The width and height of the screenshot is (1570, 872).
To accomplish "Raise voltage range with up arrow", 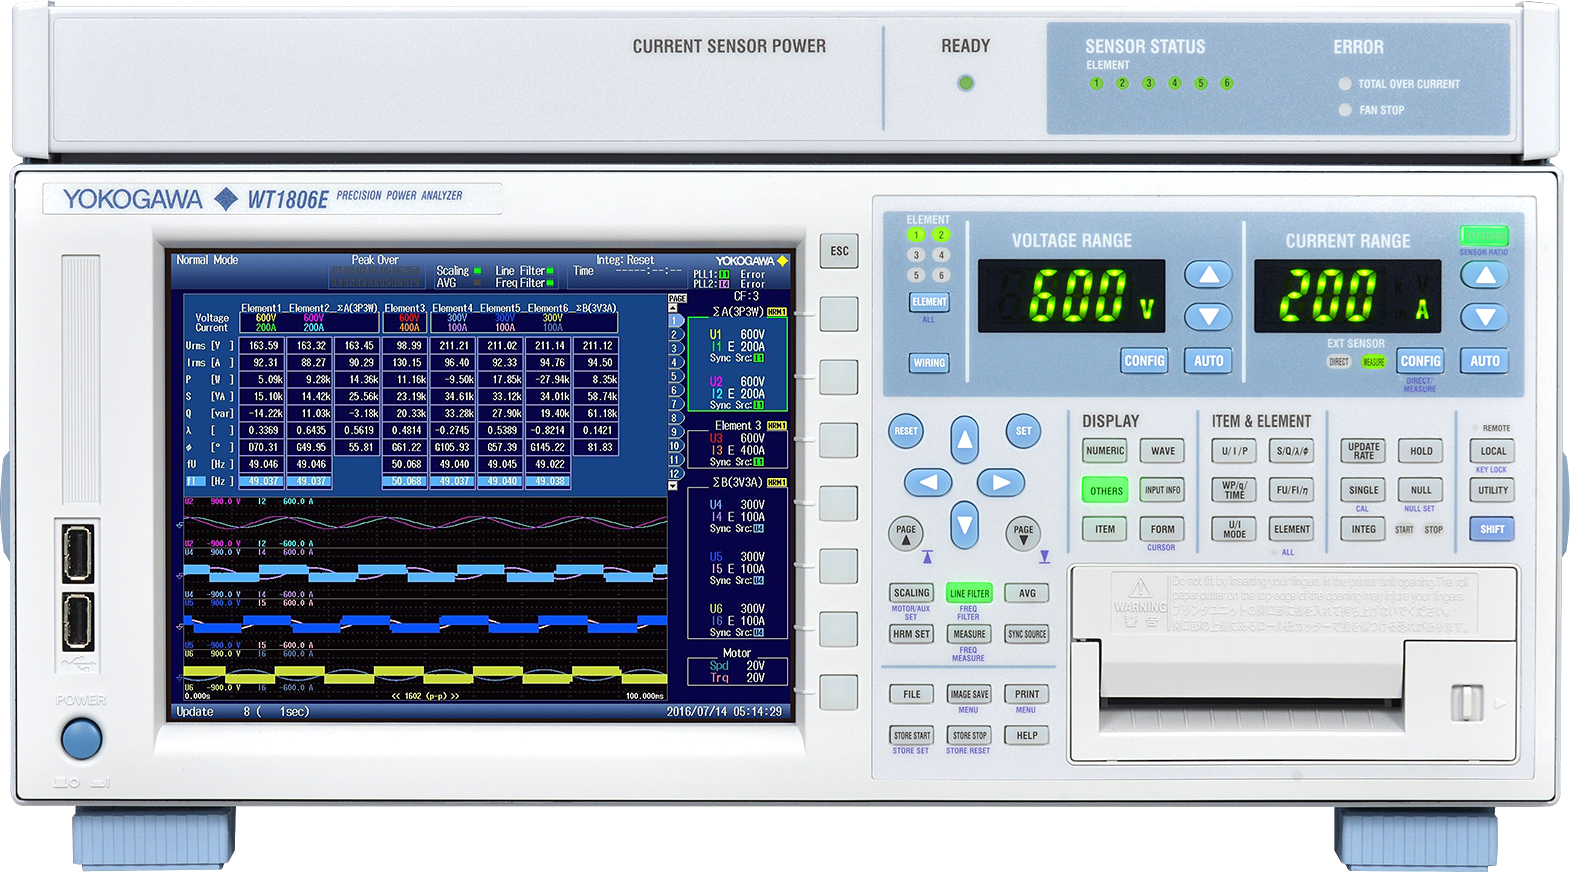I will coord(1208,275).
